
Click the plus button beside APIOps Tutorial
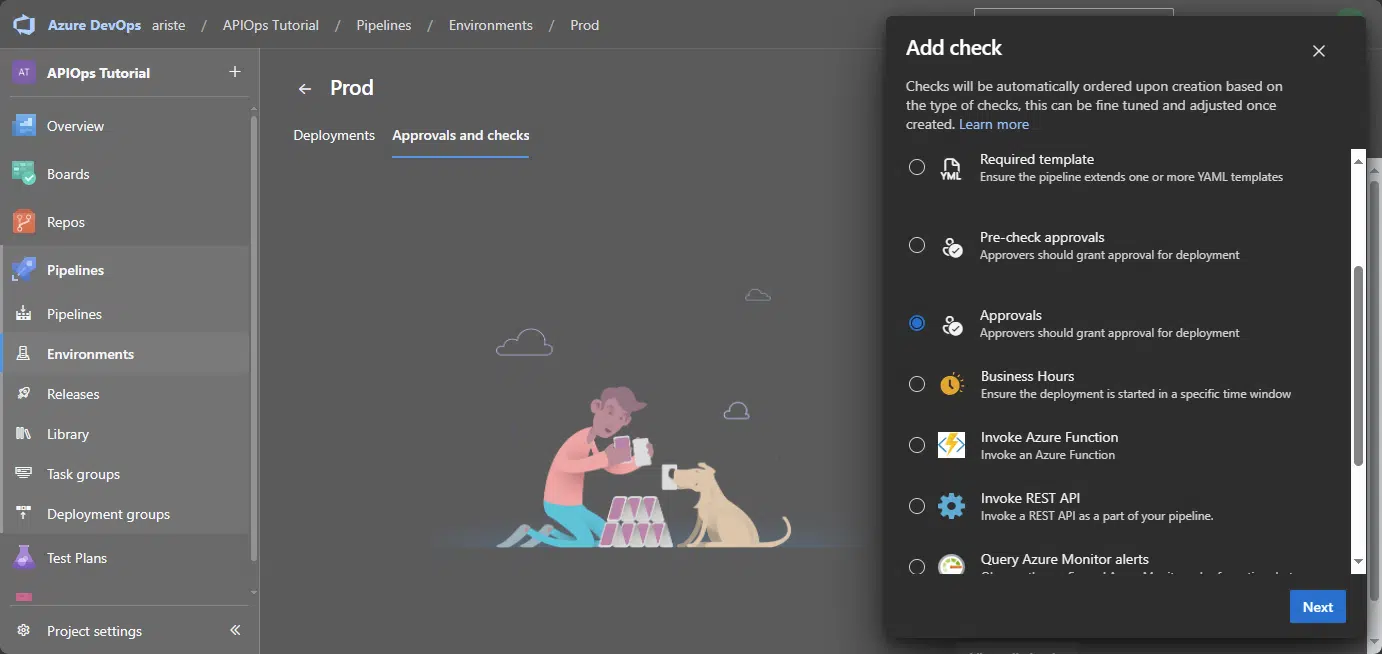coord(235,72)
